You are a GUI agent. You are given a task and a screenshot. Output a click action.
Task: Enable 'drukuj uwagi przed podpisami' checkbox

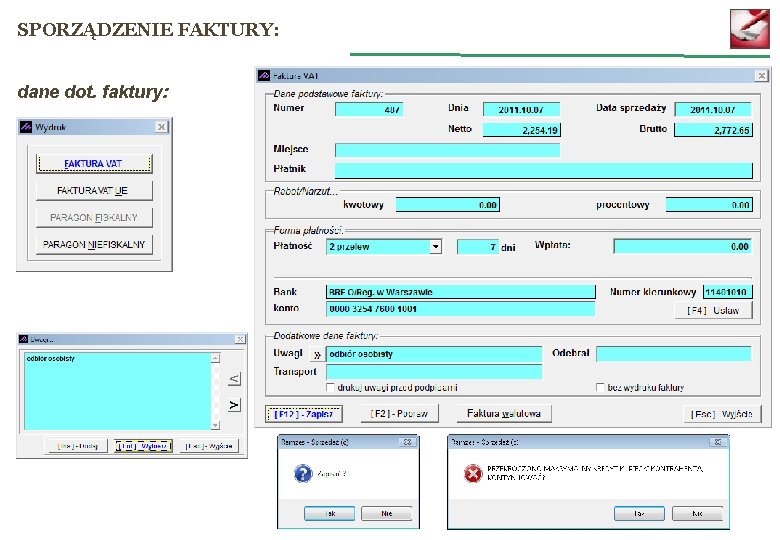pos(330,387)
